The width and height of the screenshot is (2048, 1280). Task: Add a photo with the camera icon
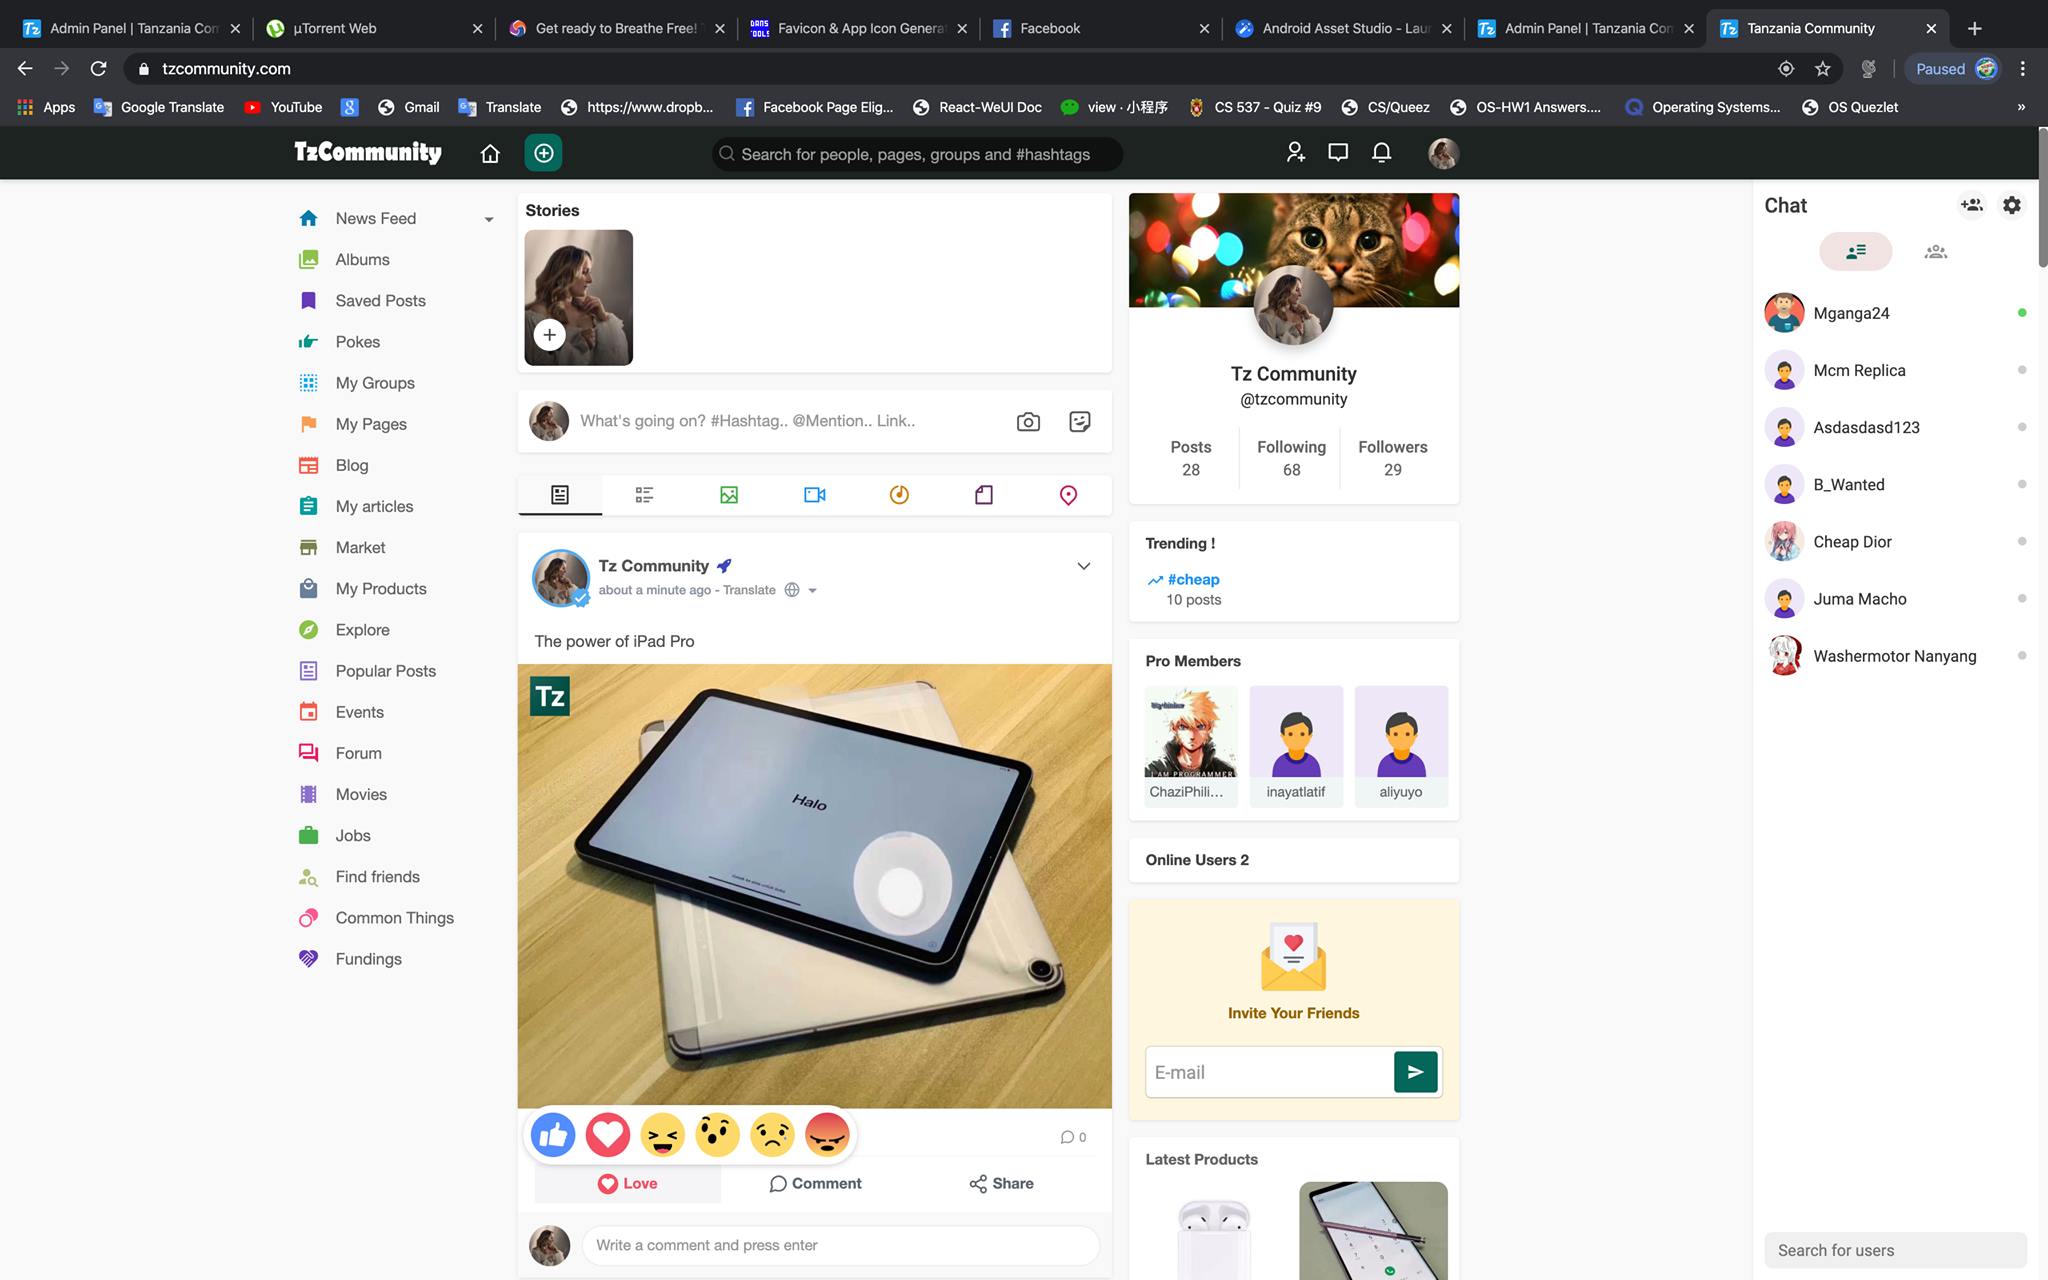click(1028, 422)
